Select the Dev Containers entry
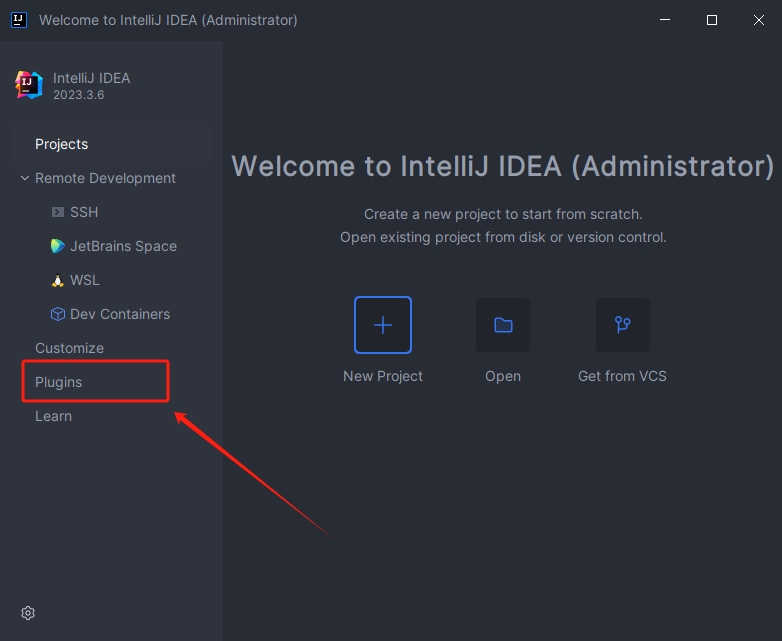782x641 pixels. click(x=120, y=314)
